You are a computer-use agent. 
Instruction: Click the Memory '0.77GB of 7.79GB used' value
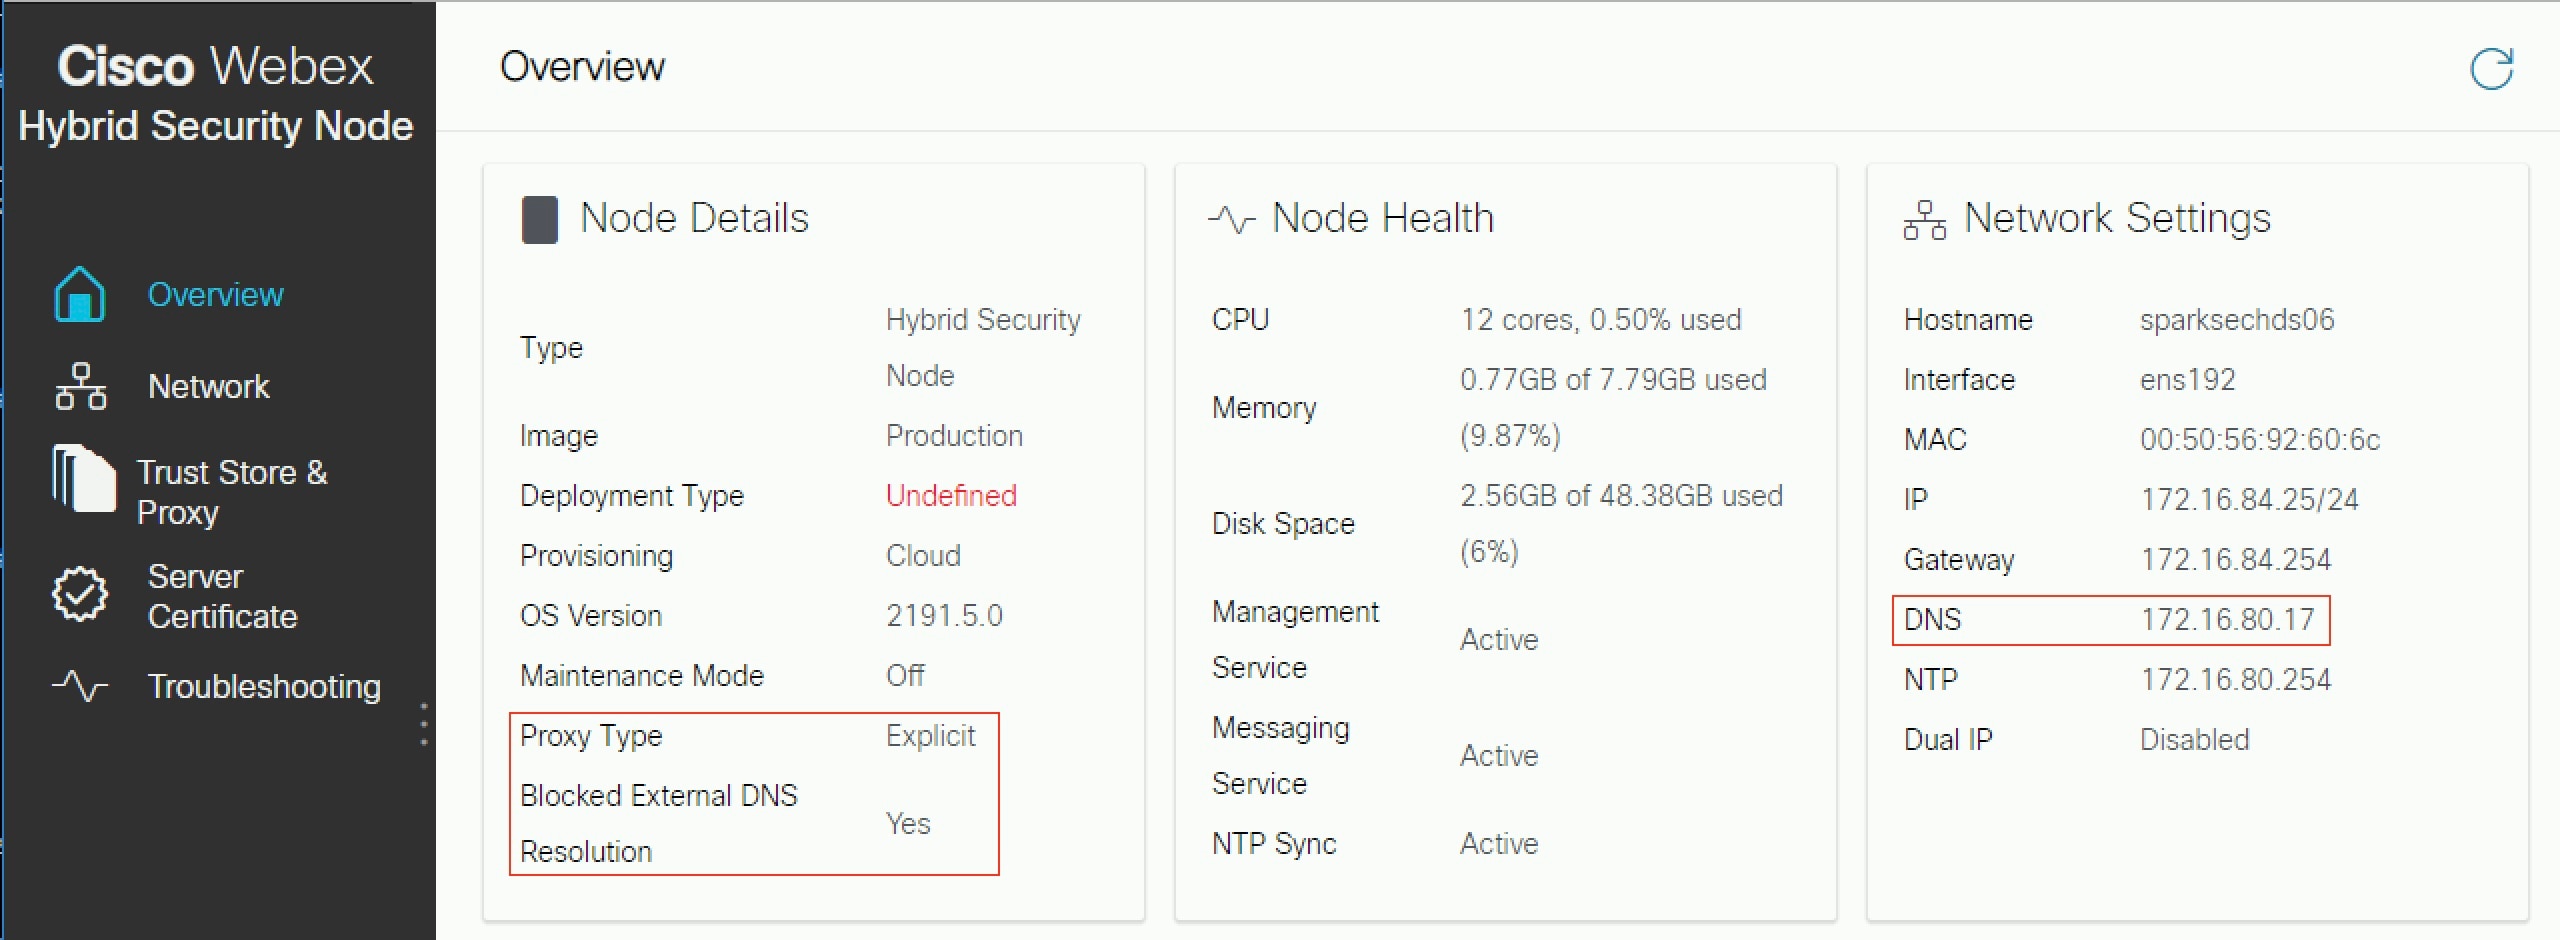pyautogui.click(x=1613, y=408)
